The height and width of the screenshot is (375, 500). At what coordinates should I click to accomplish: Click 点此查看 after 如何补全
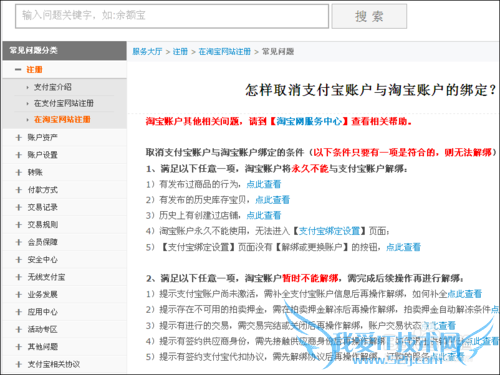tap(465, 294)
